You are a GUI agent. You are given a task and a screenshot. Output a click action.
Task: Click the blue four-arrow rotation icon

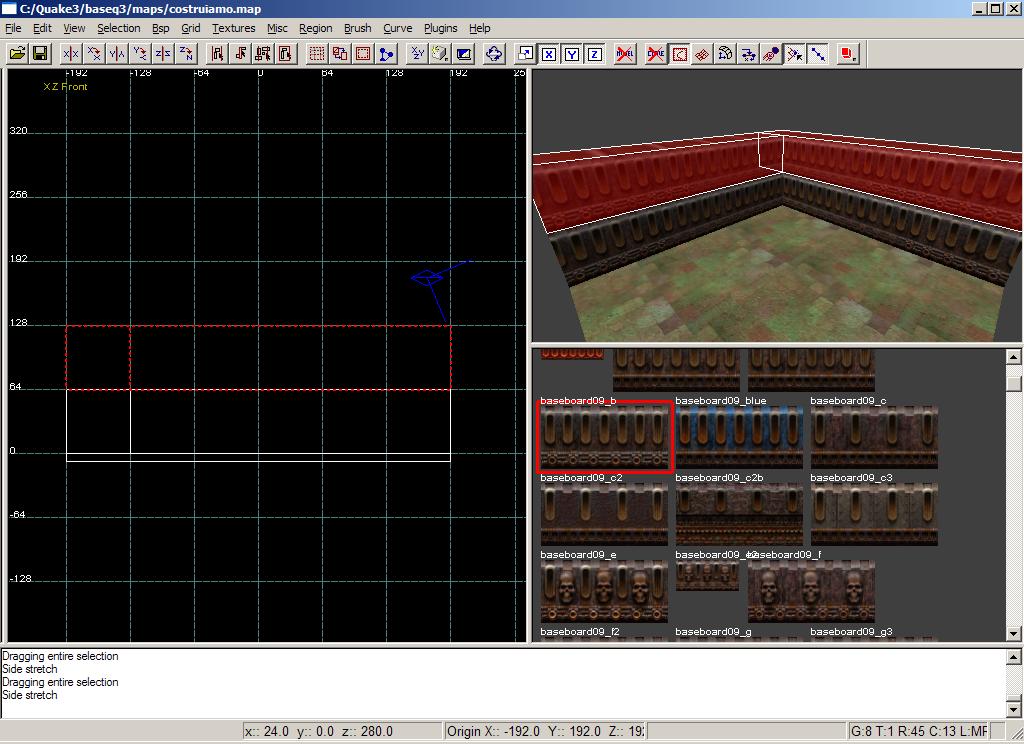coord(494,54)
